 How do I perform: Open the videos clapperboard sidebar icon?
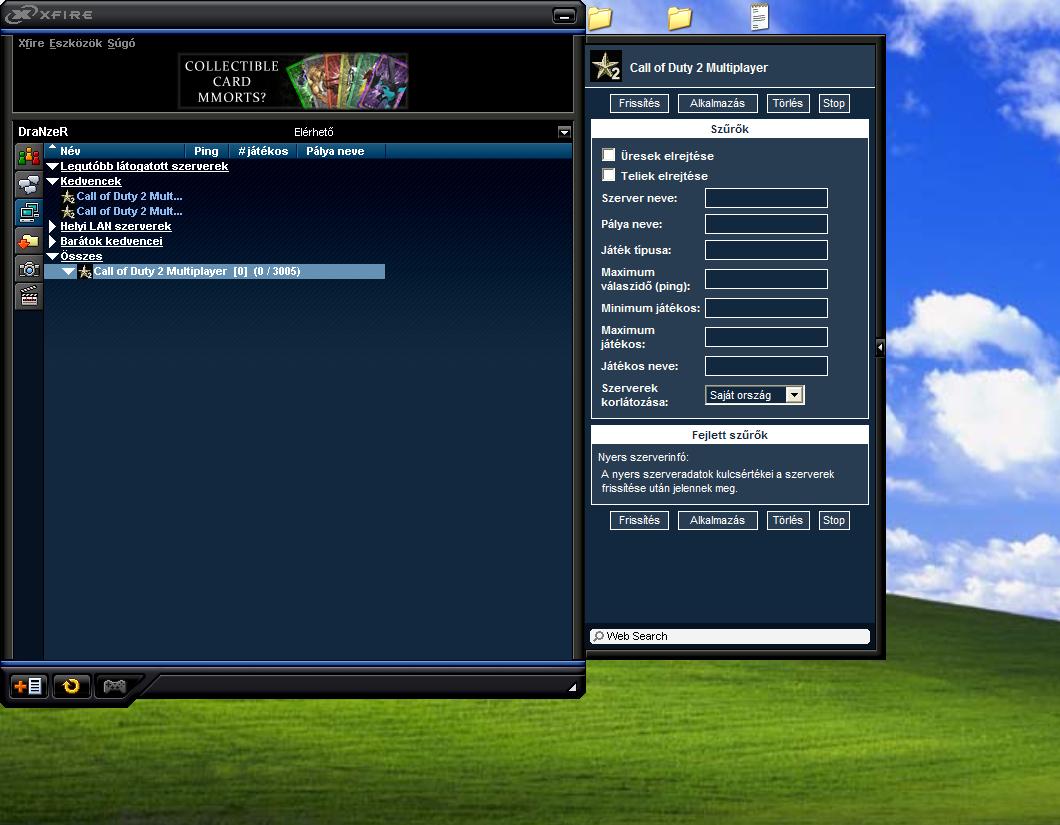tap(28, 297)
